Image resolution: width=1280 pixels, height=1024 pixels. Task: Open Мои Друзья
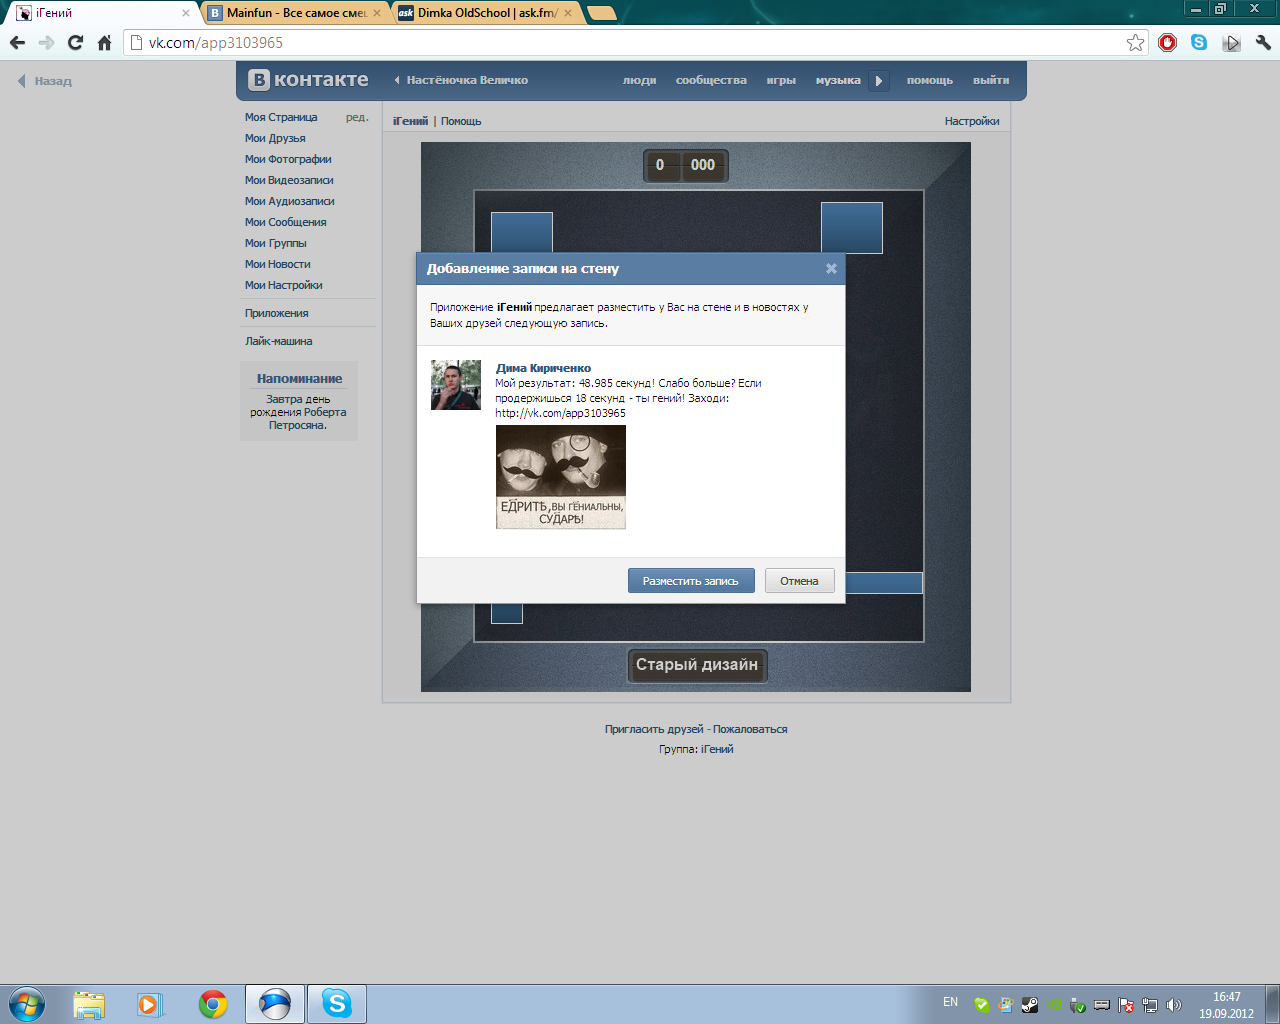(275, 138)
